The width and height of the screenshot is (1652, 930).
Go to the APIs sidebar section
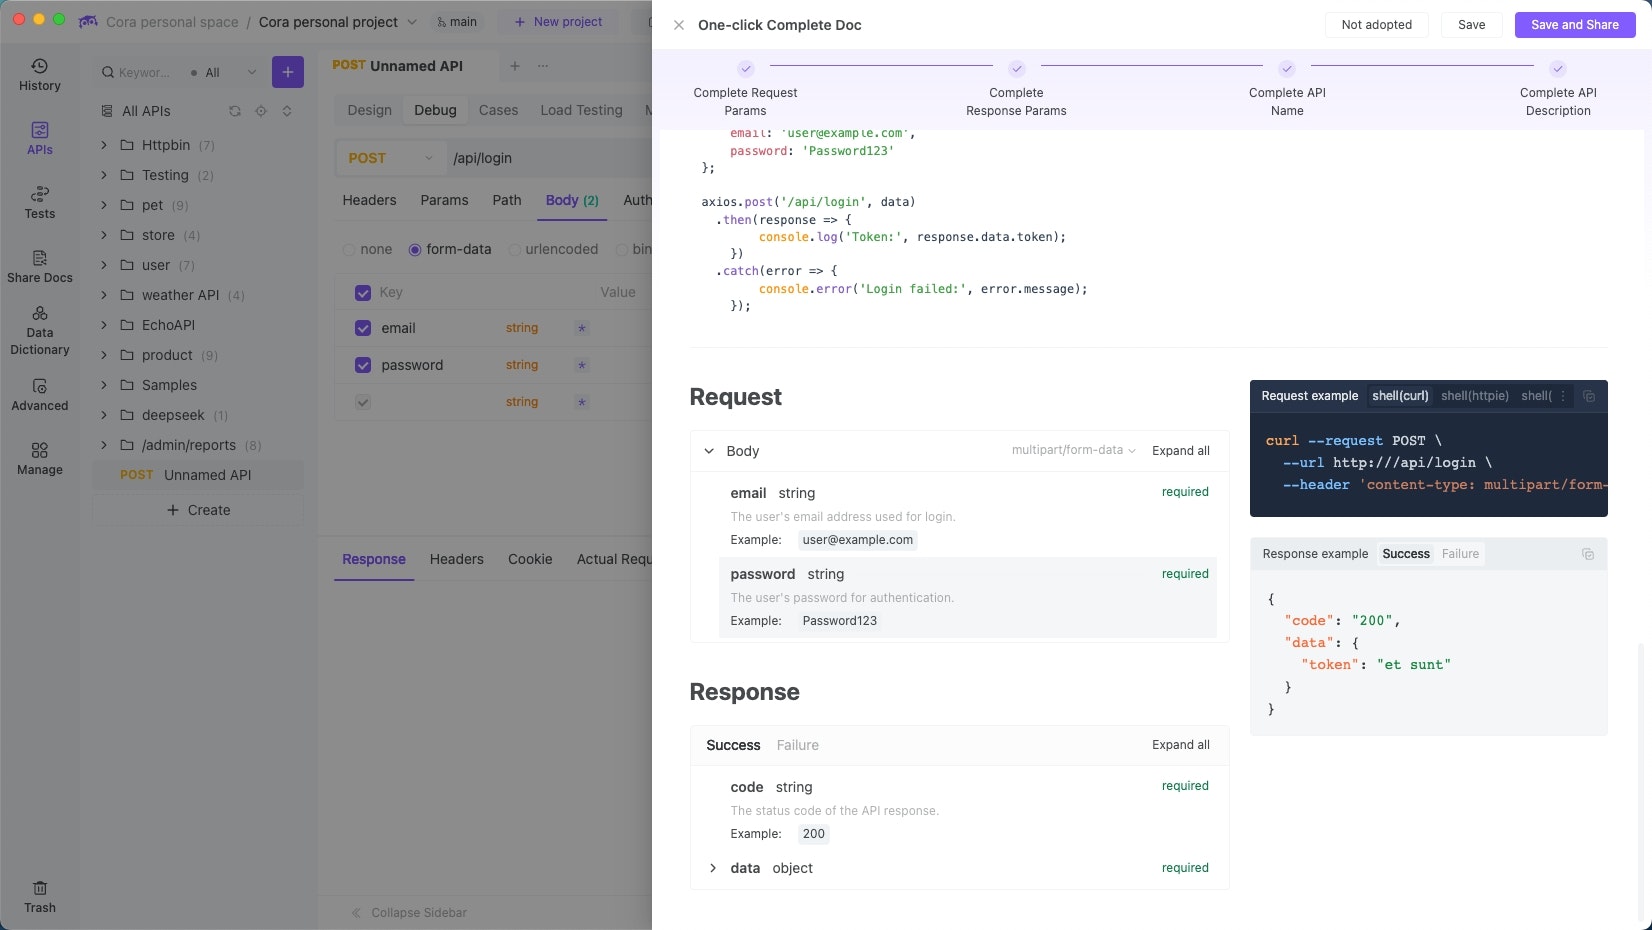coord(39,139)
